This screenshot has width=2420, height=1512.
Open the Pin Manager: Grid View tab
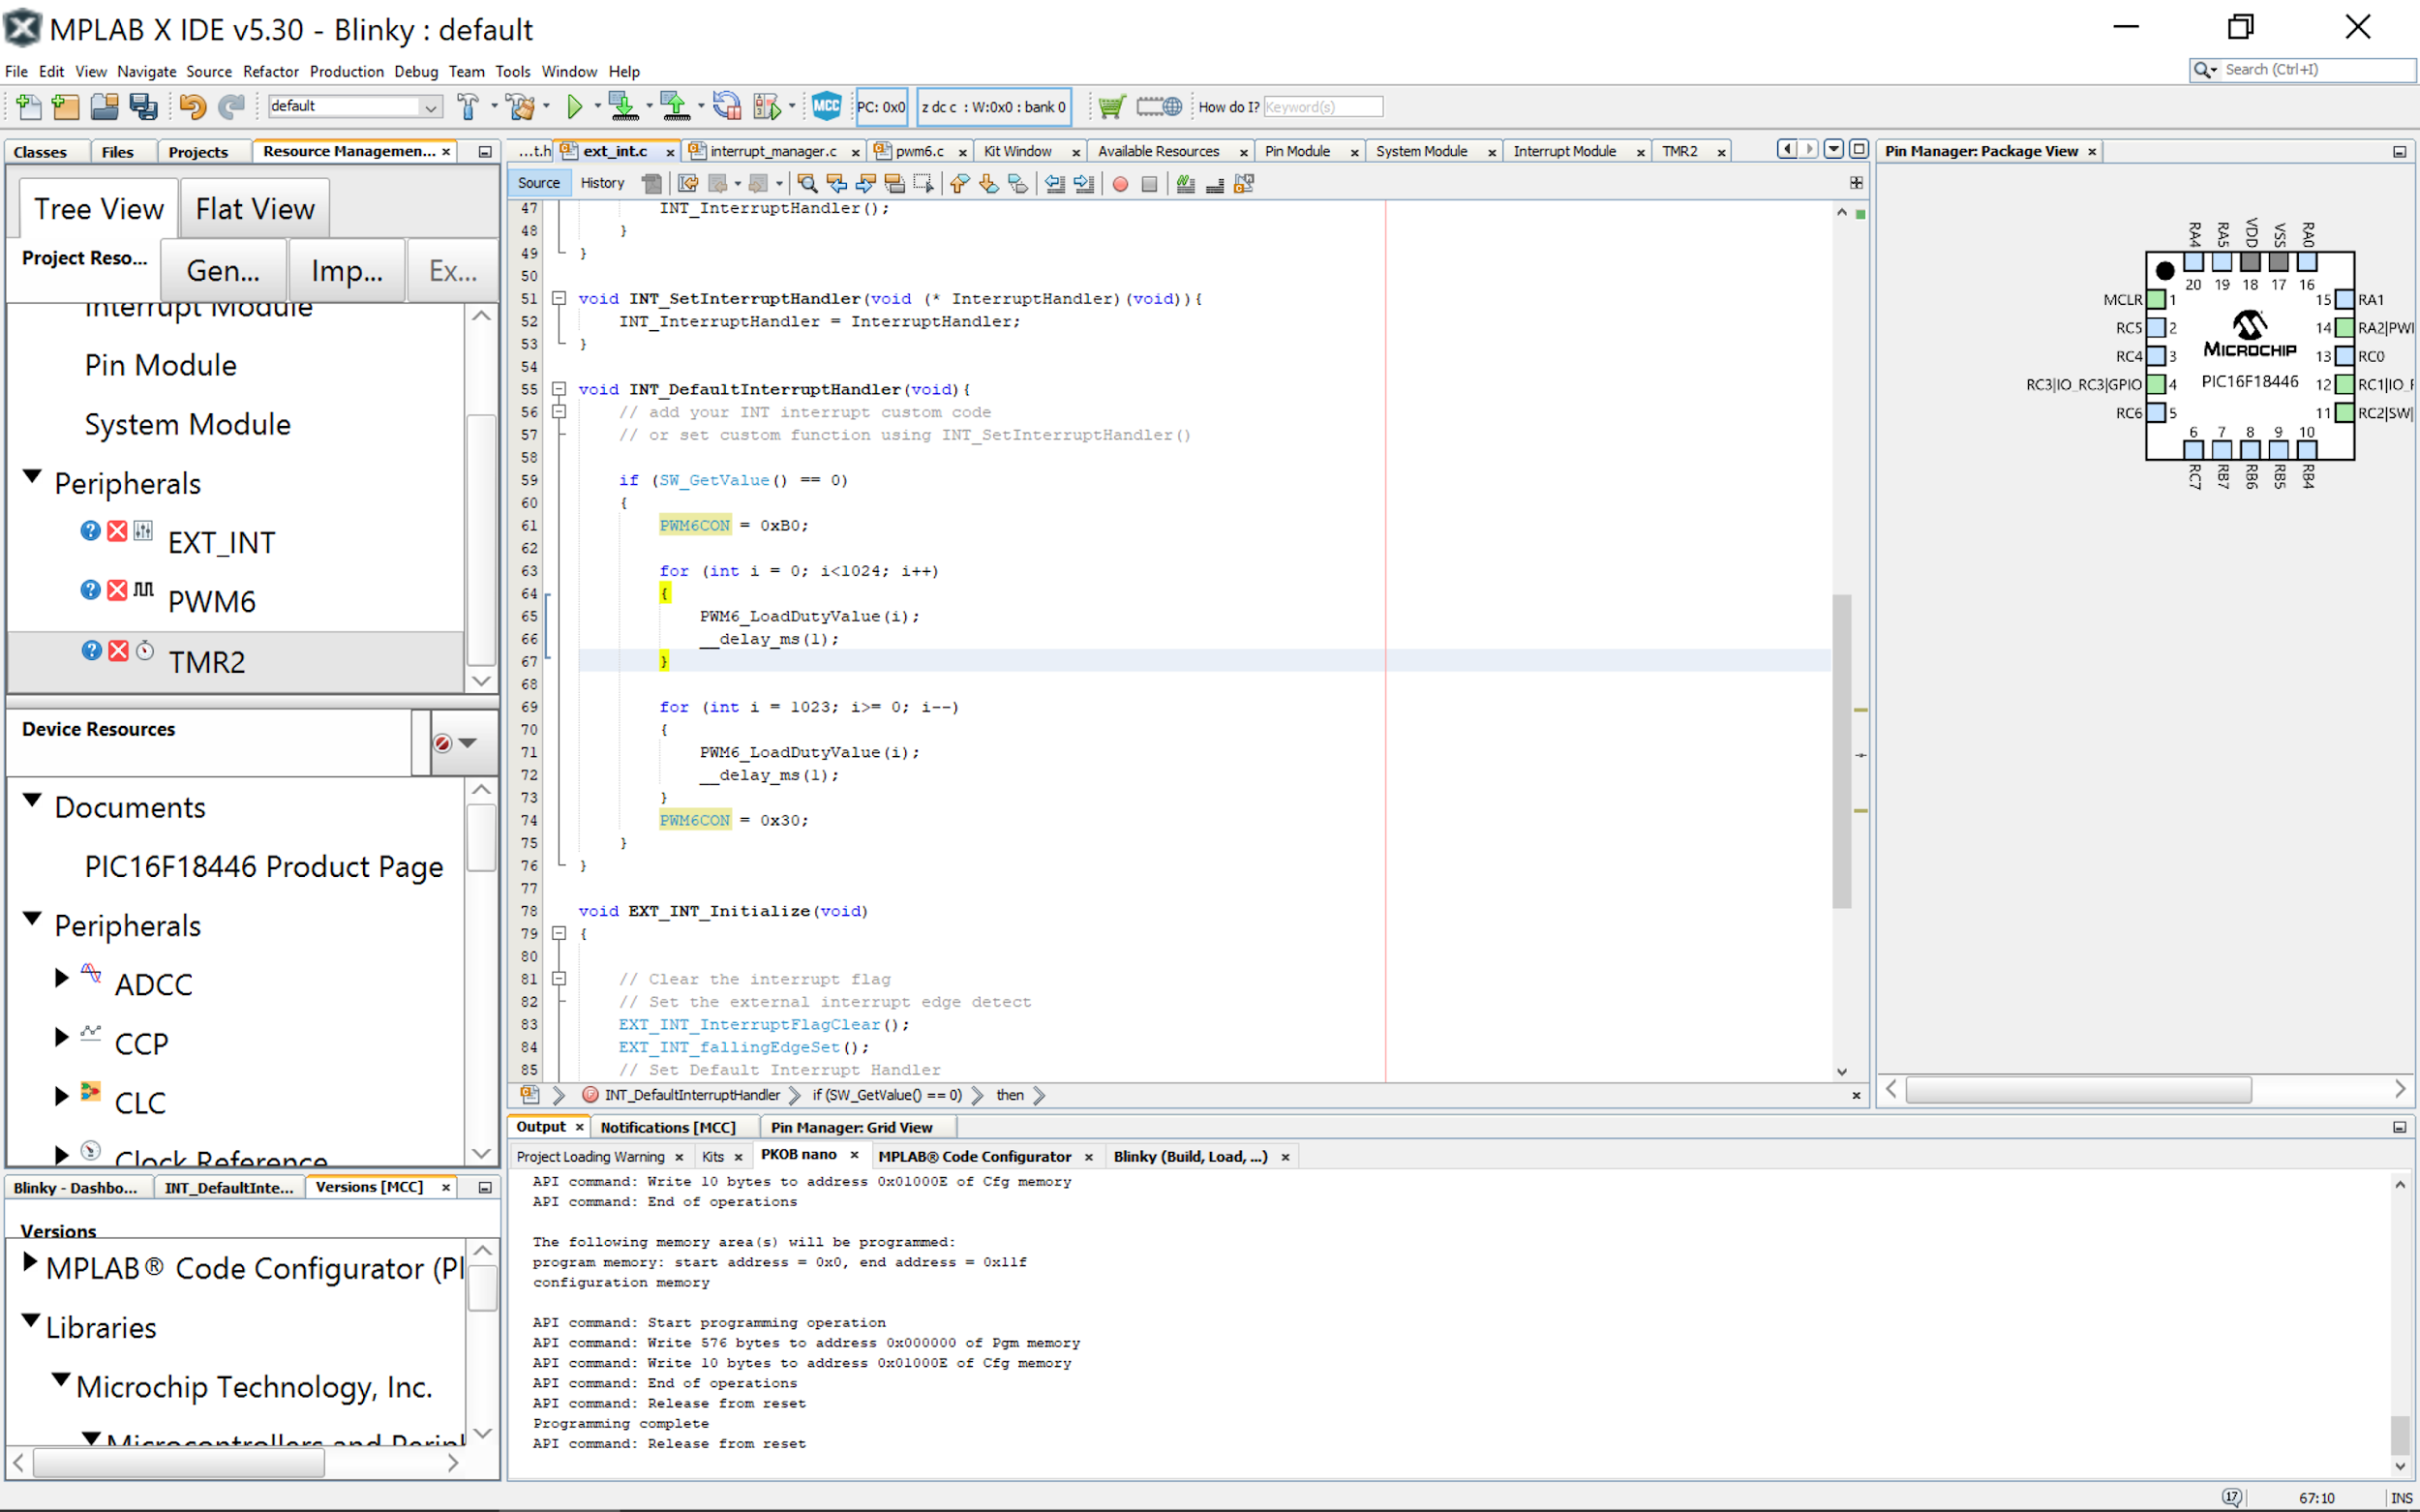[851, 1127]
